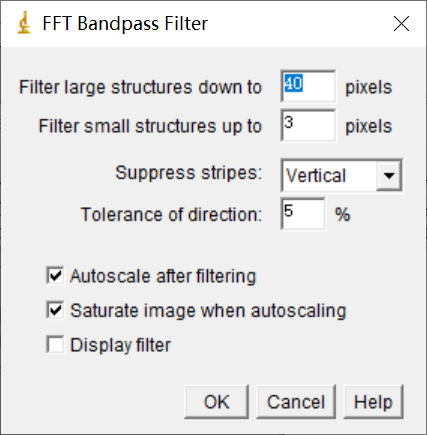427x435 pixels.
Task: Click the 'Tolerance of direction:' label
Action: click(x=171, y=214)
